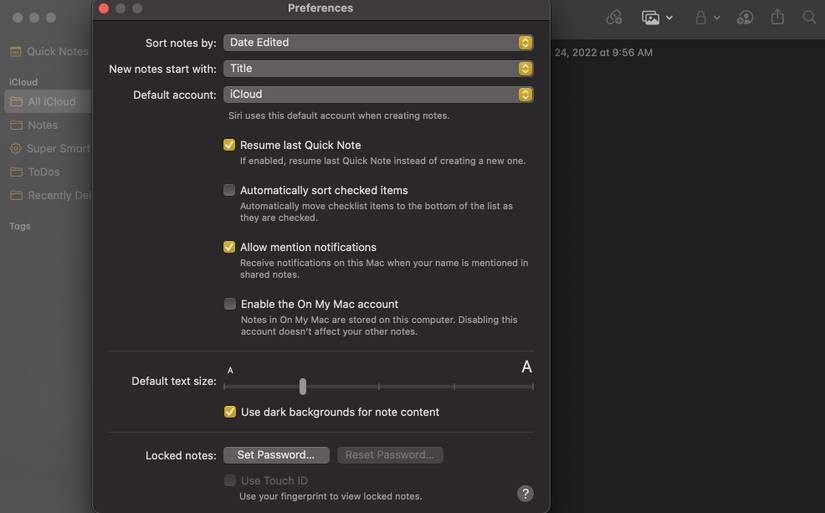
Task: Expand the New notes start with dropdown
Action: pos(378,69)
